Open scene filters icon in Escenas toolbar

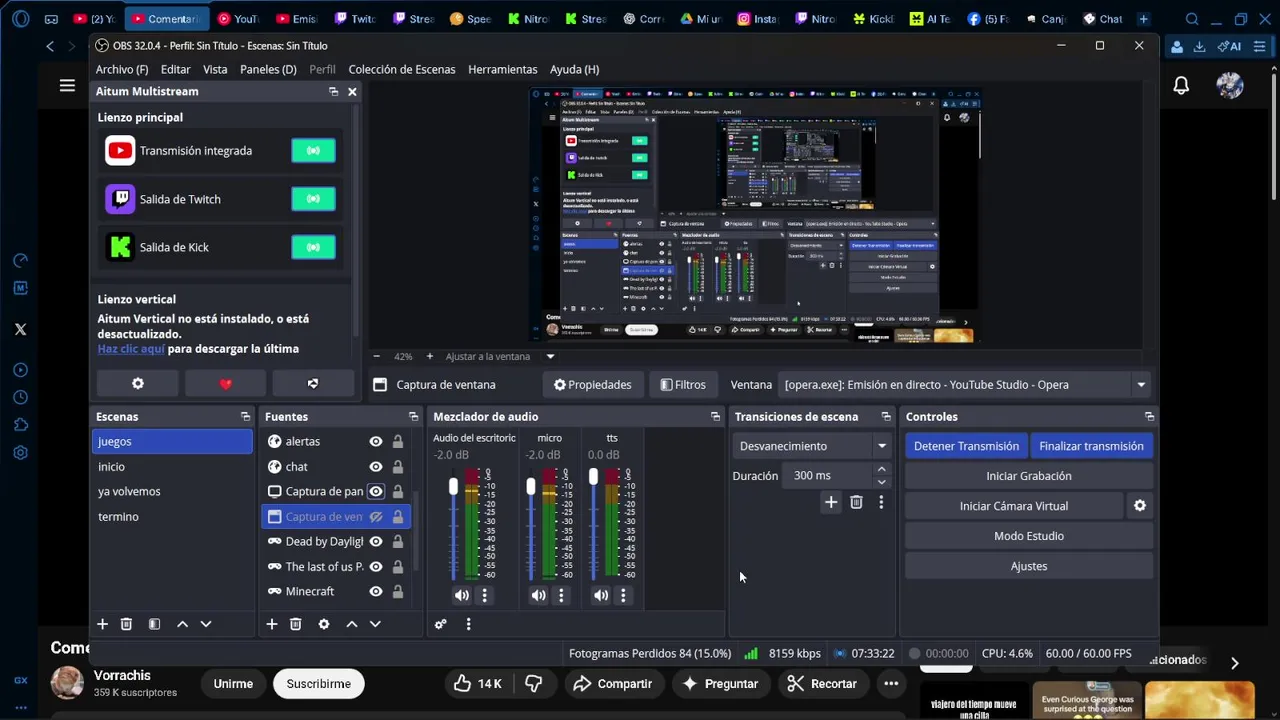[x=154, y=624]
